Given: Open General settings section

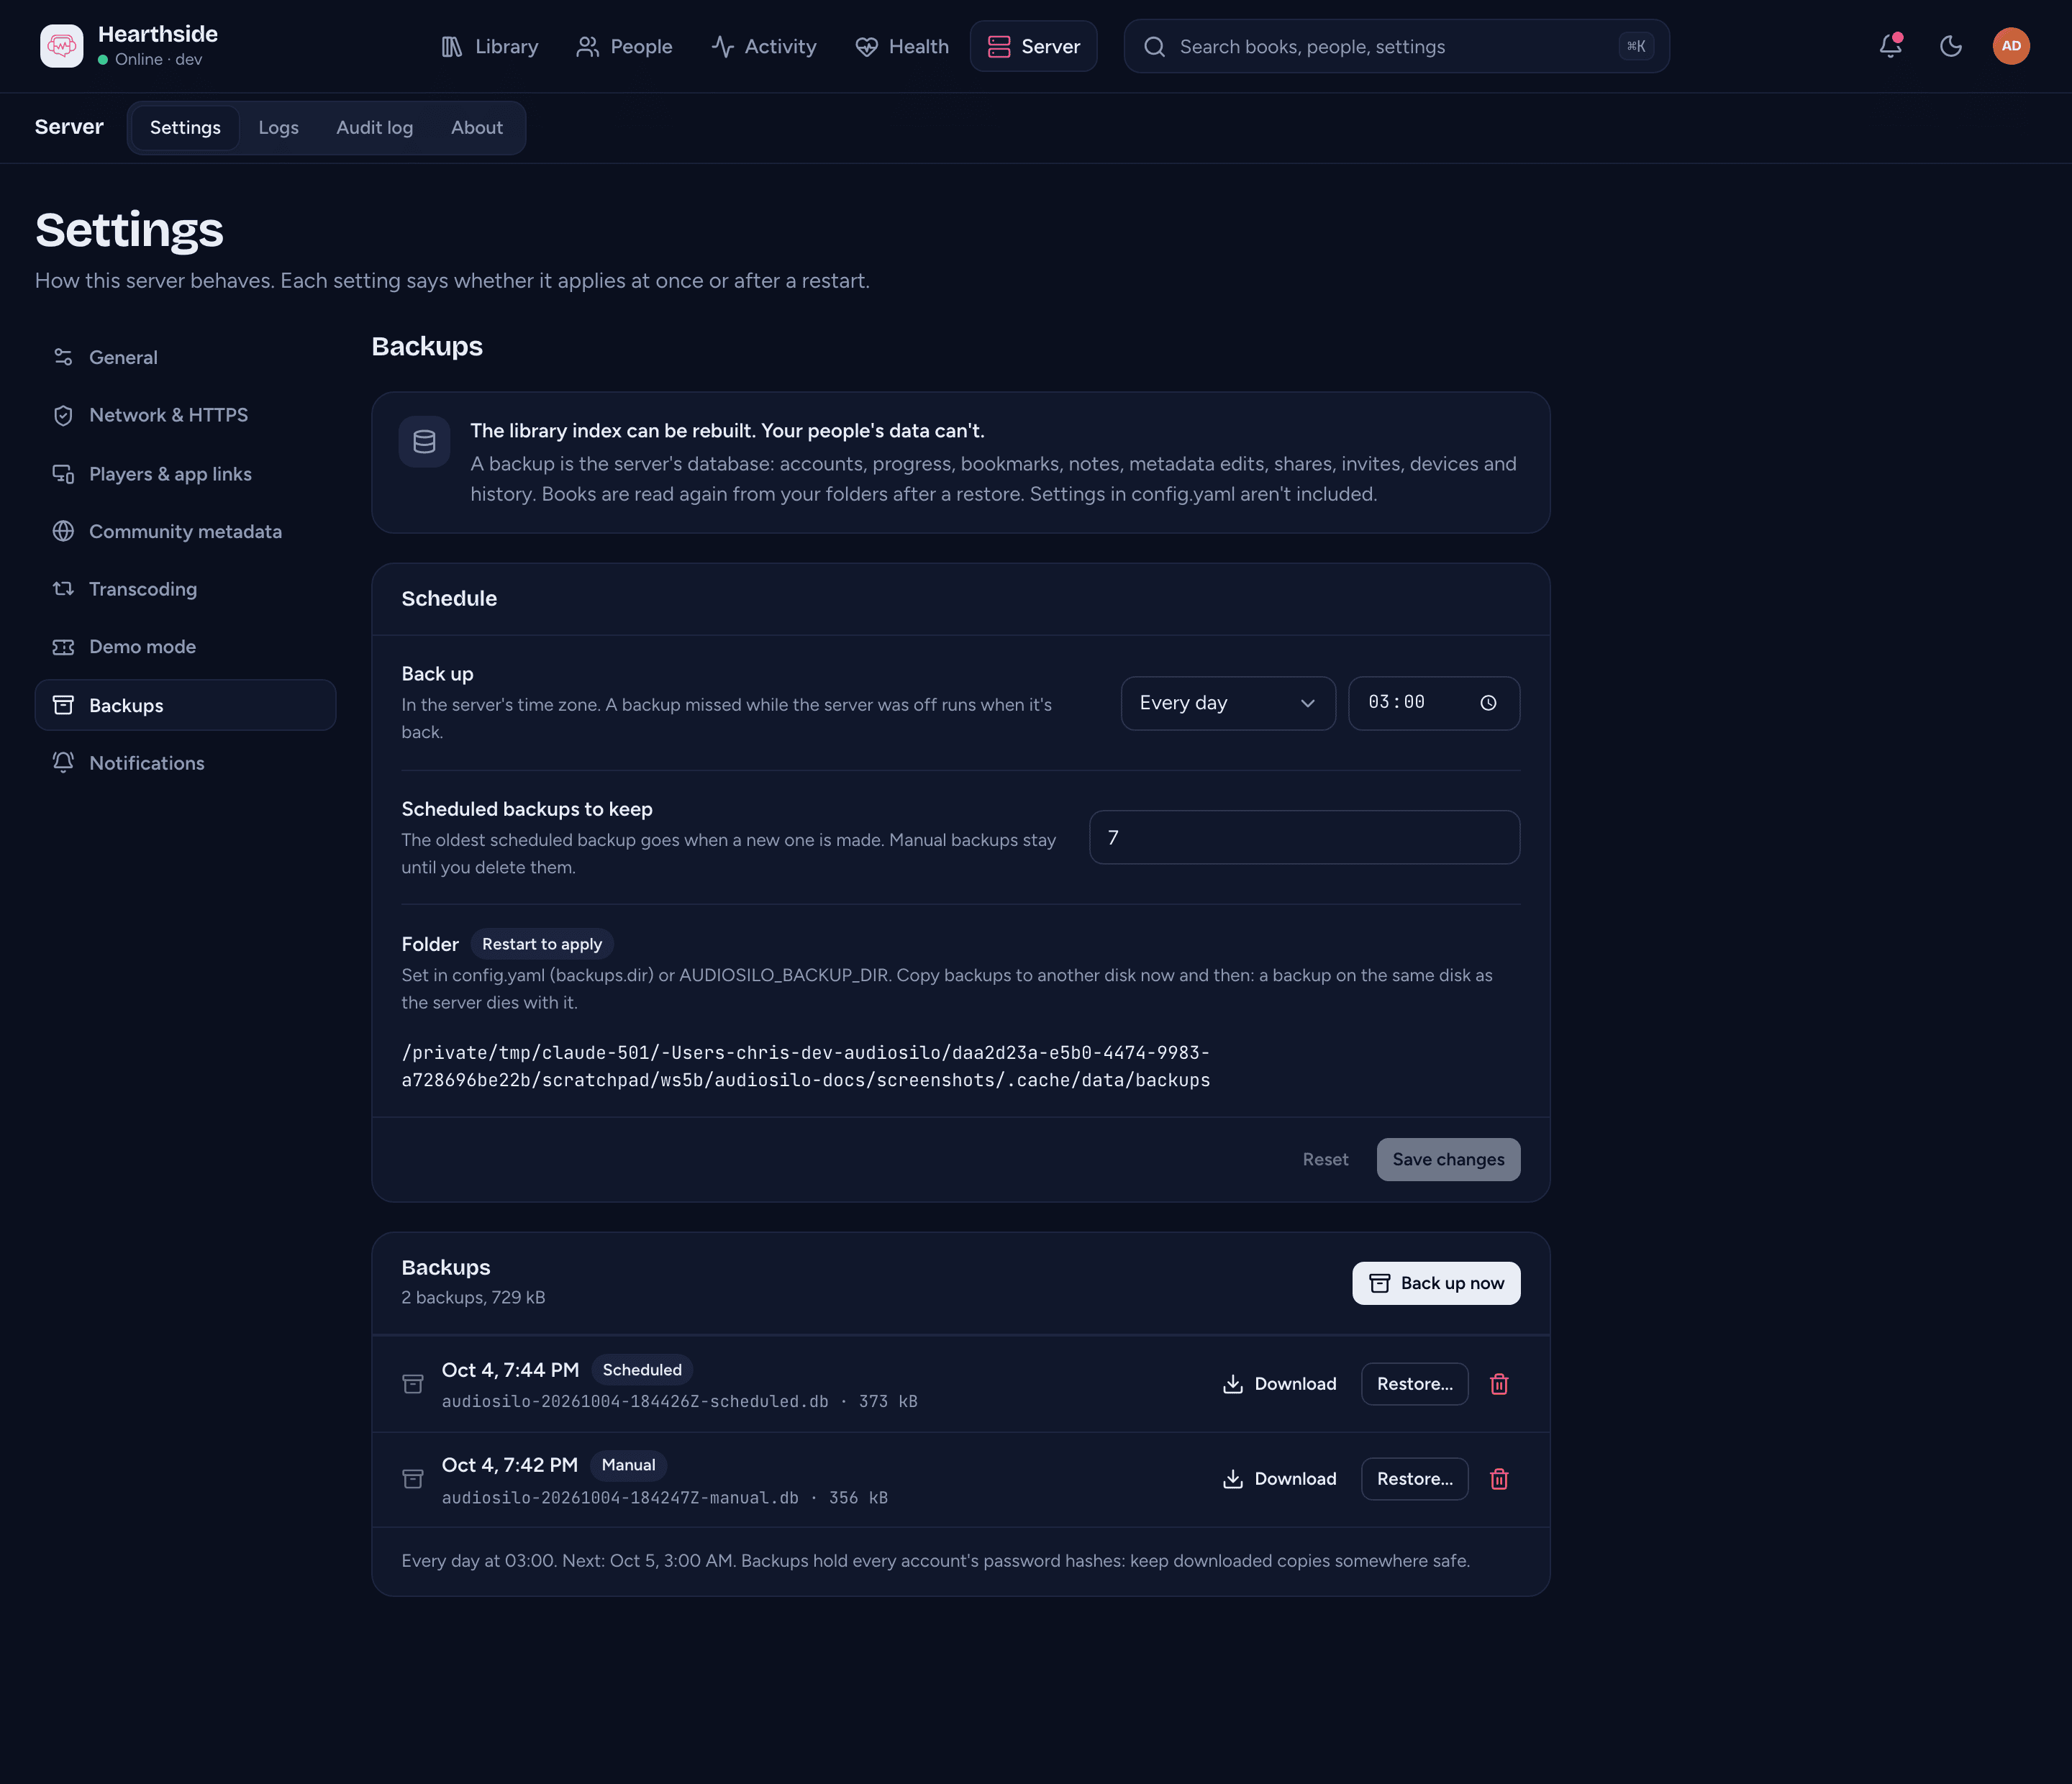Looking at the screenshot, I should click(185, 357).
